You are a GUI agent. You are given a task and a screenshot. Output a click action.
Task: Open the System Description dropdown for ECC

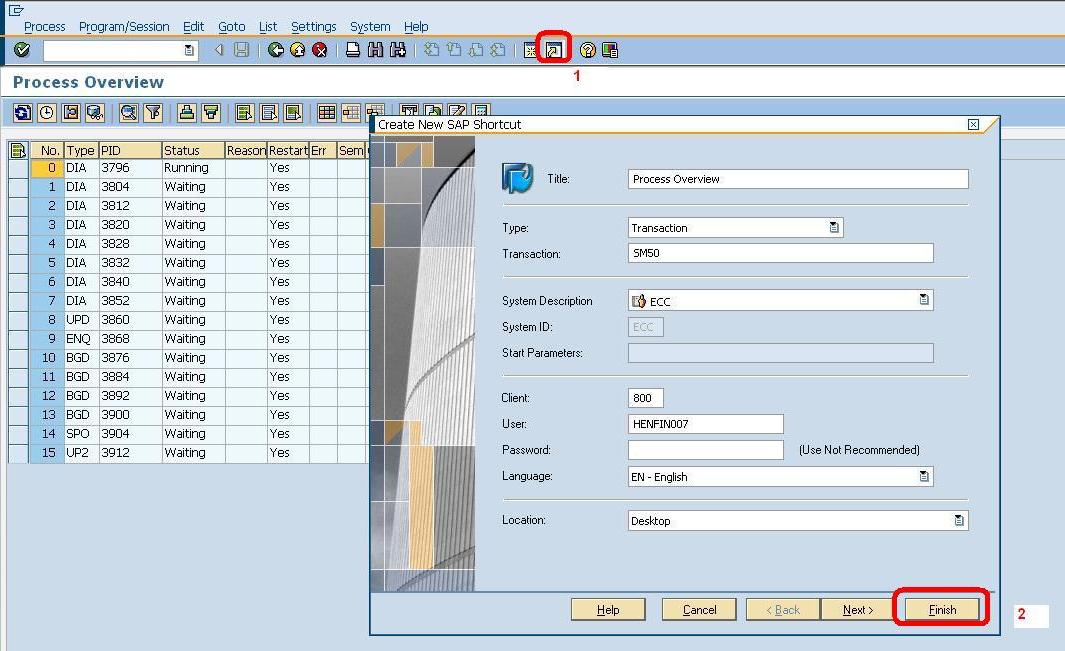coord(925,300)
